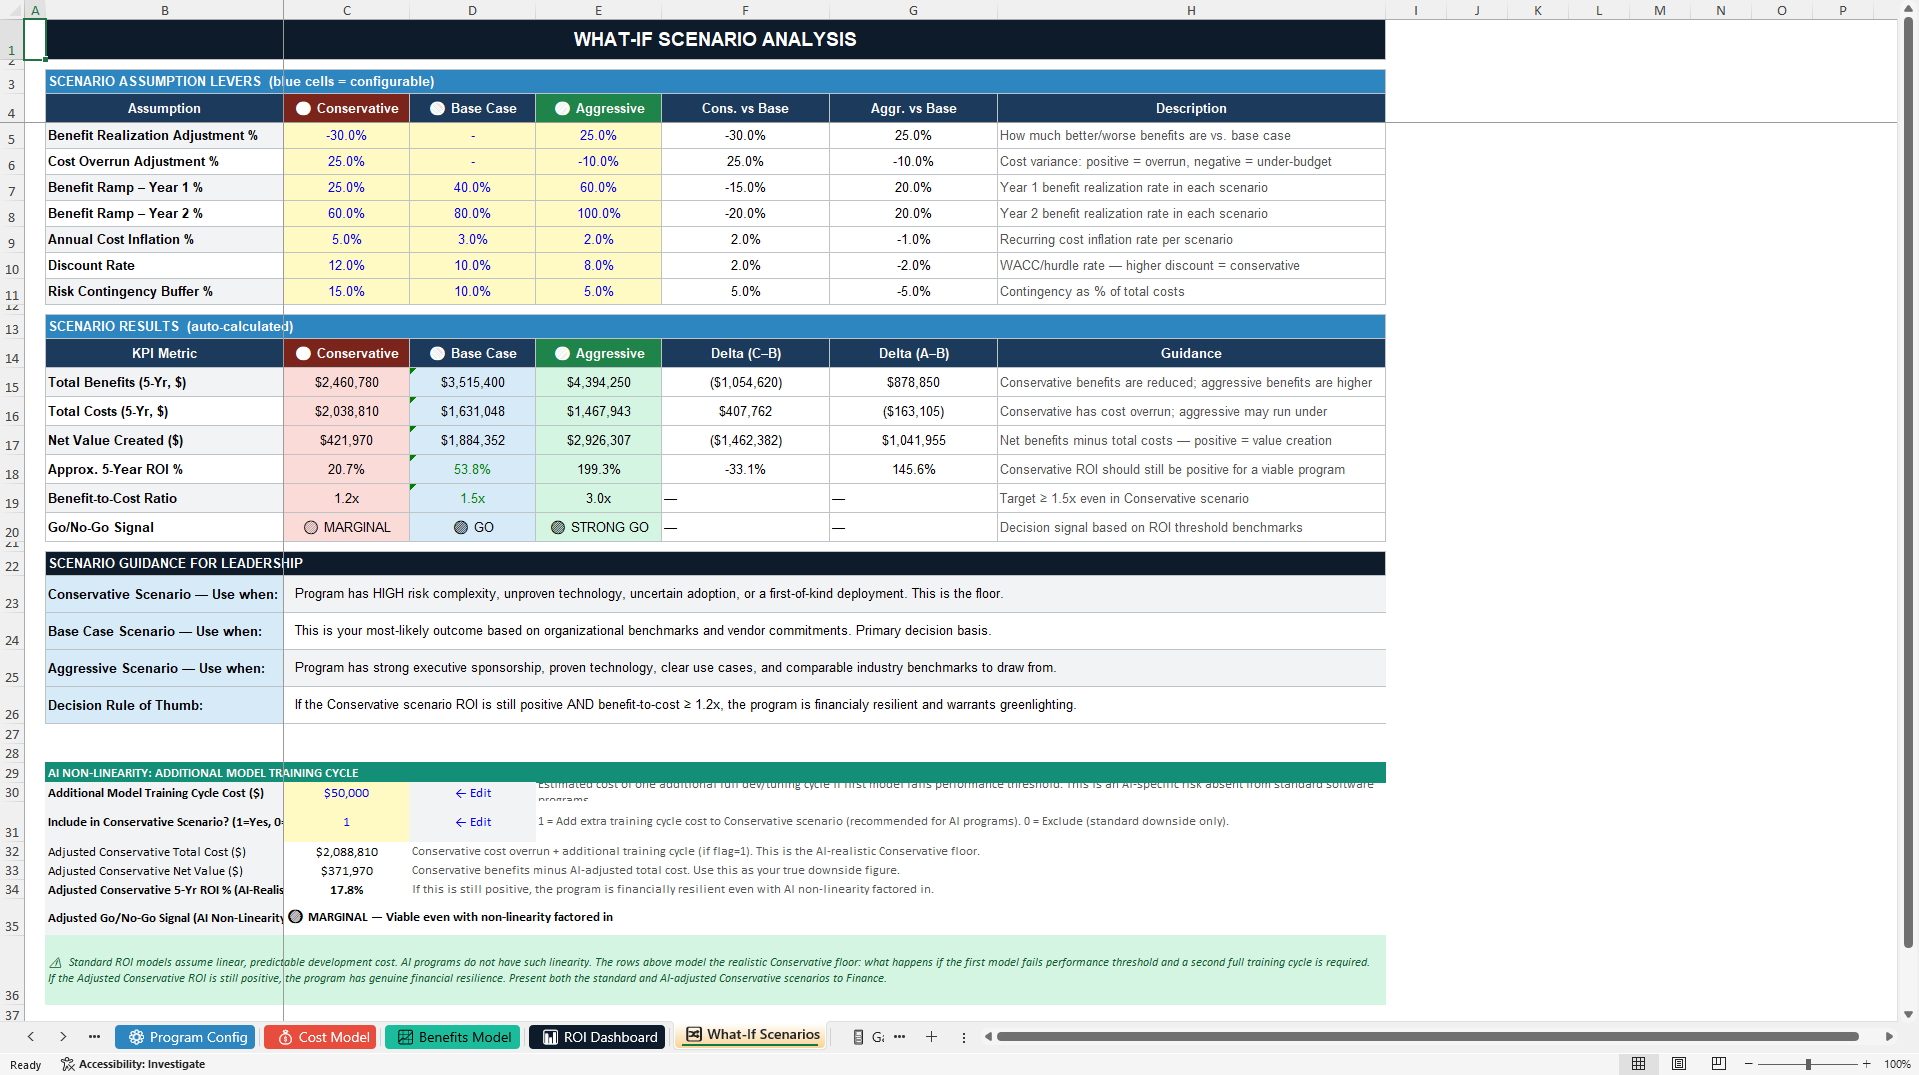Select MARGINAL signal cell in Go/No-Go row

347,527
